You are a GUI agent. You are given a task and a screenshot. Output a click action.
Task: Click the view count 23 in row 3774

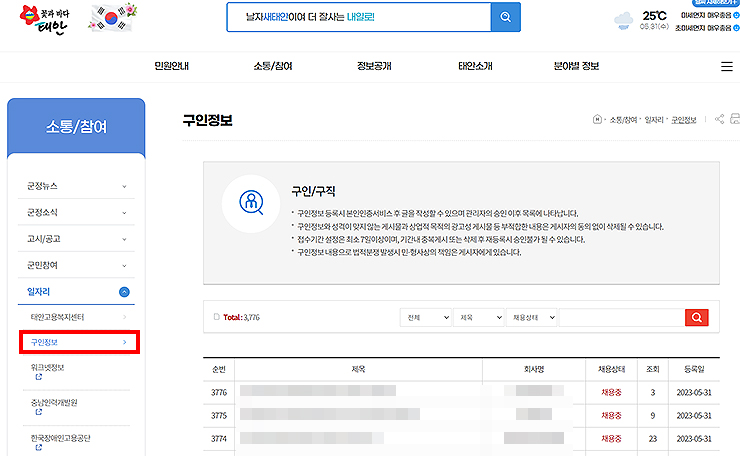pyautogui.click(x=653, y=439)
